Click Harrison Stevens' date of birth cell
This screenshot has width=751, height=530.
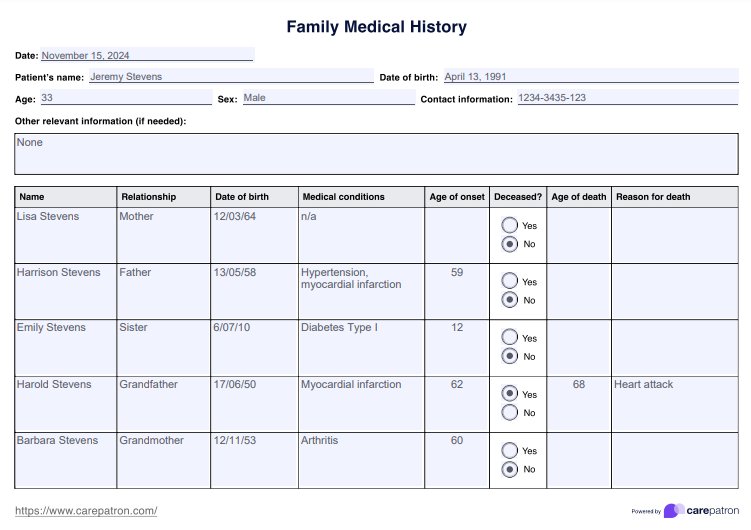254,291
